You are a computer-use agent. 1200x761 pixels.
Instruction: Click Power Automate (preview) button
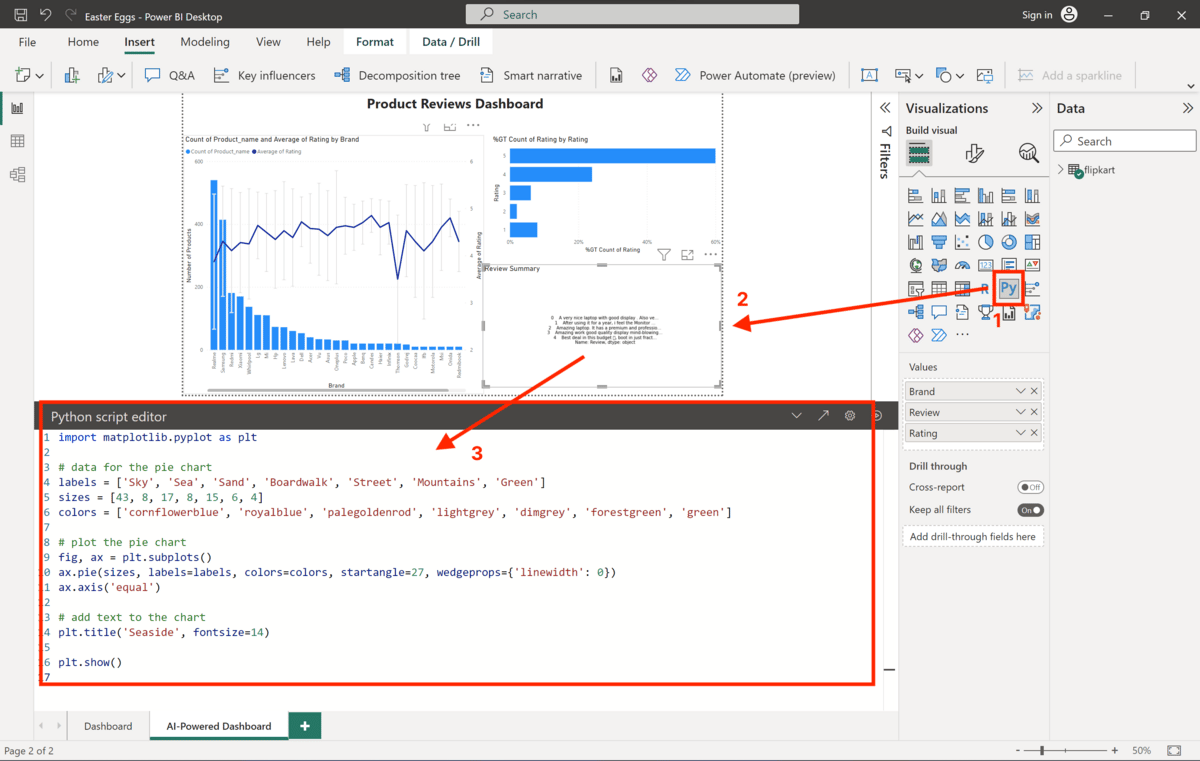[x=755, y=75]
